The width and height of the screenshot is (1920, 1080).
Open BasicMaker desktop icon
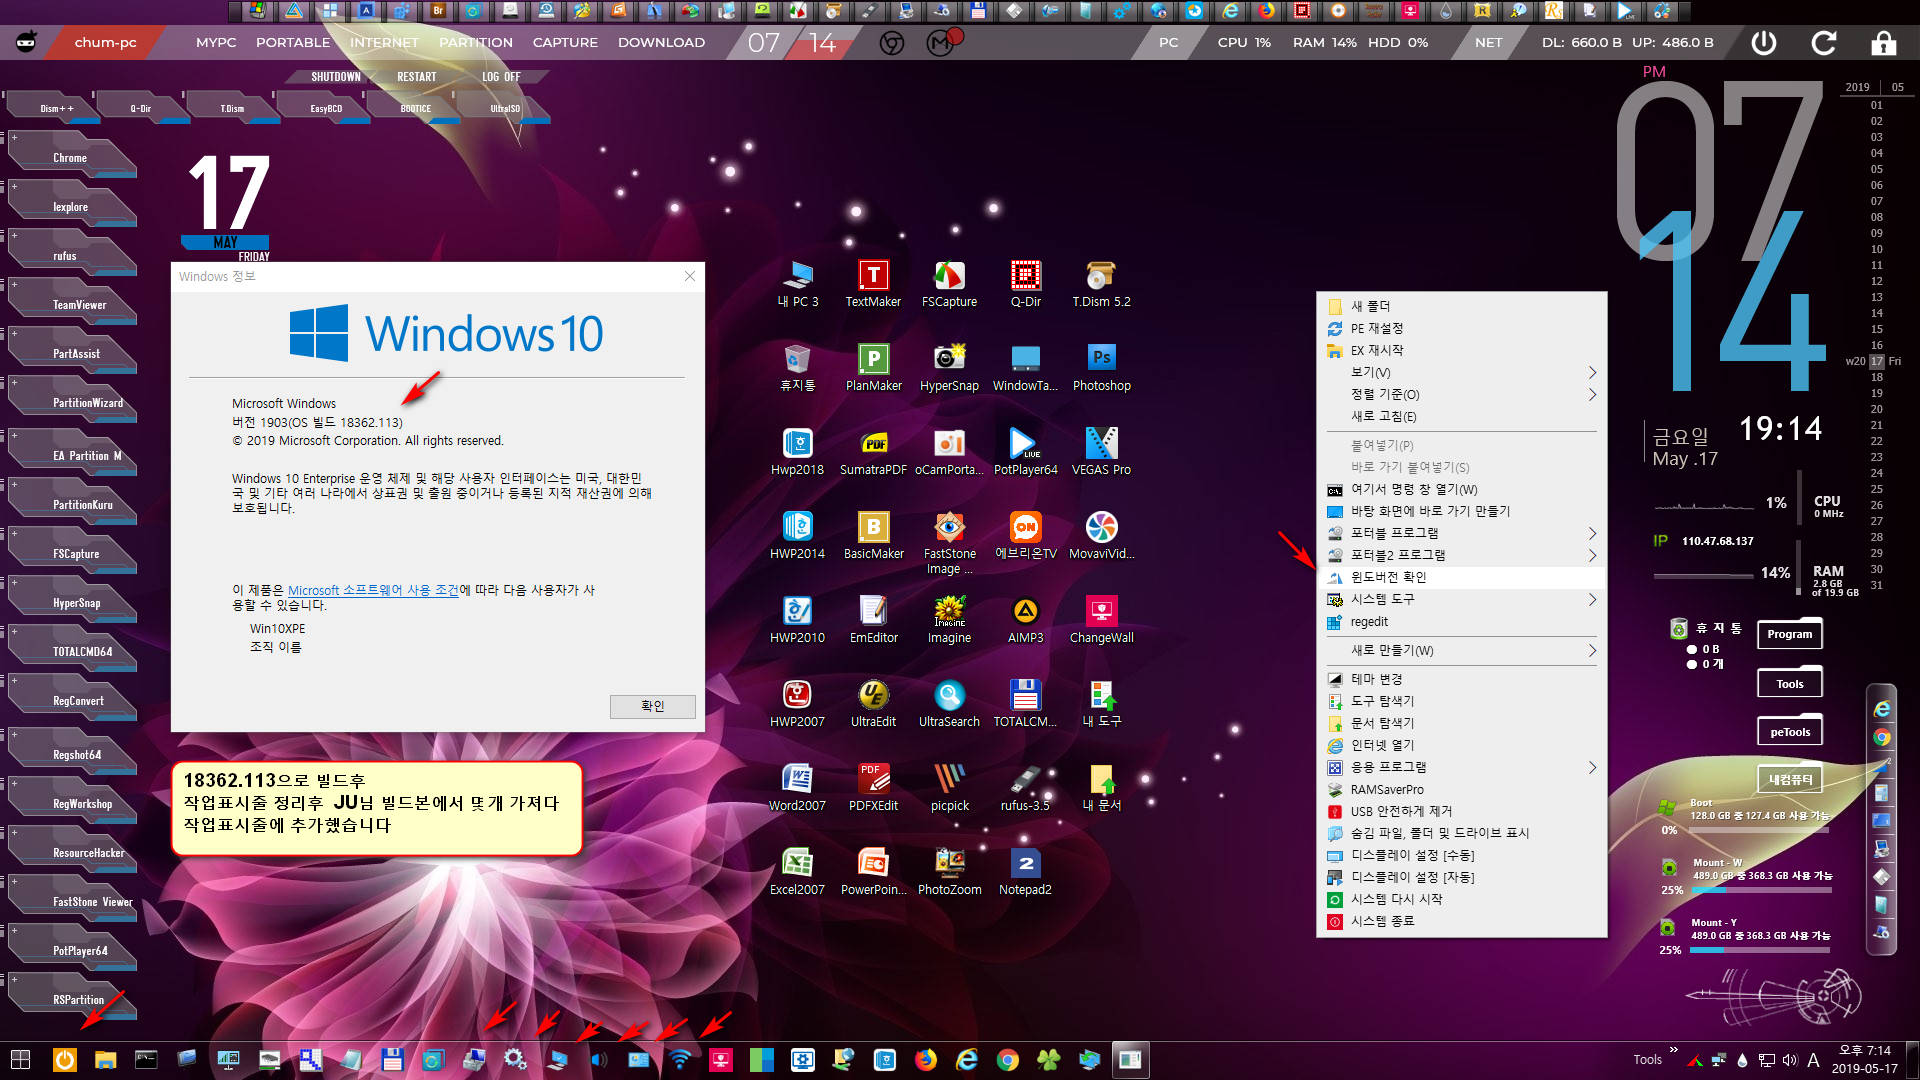point(873,536)
